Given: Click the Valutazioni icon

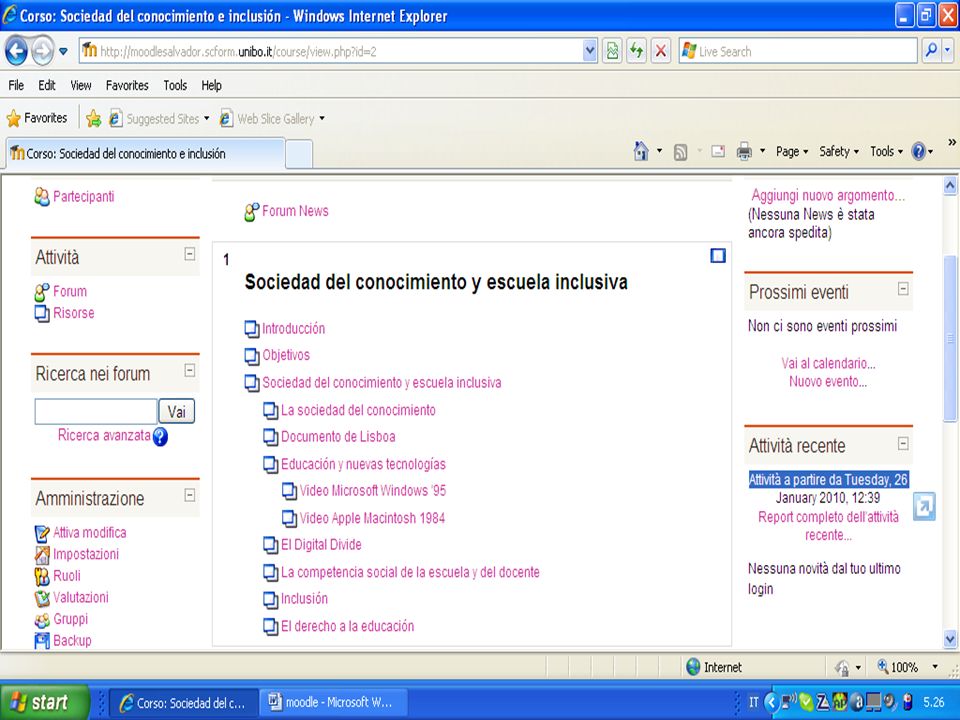Looking at the screenshot, I should pyautogui.click(x=42, y=598).
